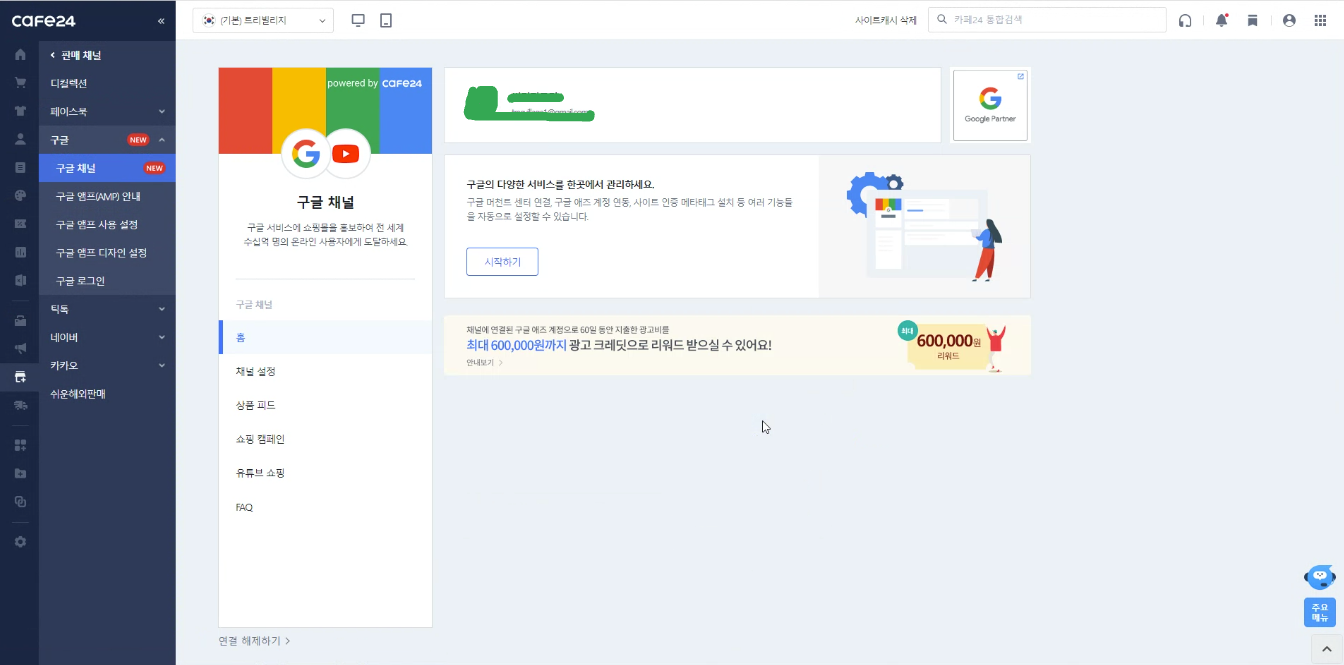Click the 600,000 reward banner
Screen dimensions: 1344x665
click(737, 345)
